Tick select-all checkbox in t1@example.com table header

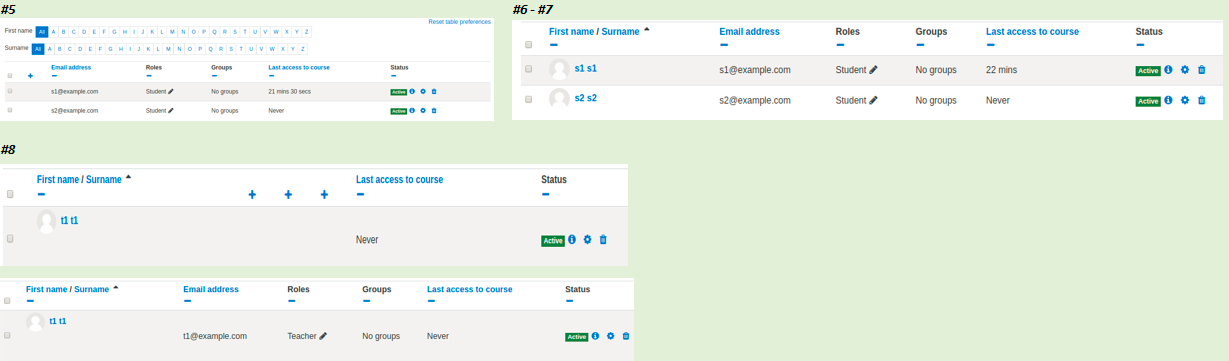tap(8, 300)
